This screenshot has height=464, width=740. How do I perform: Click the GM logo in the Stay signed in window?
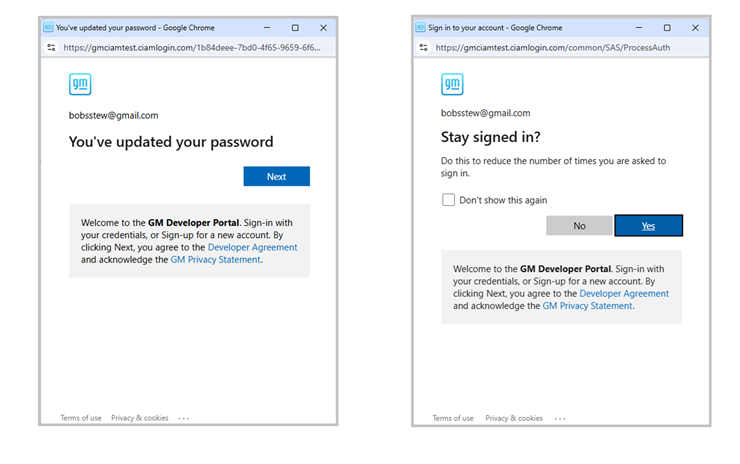[452, 84]
